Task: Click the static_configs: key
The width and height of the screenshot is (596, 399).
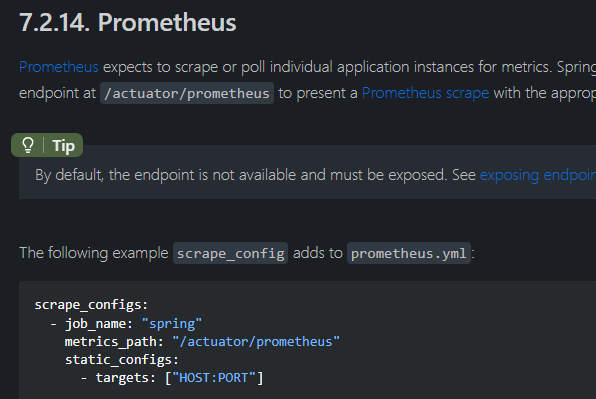Action: pyautogui.click(x=122, y=359)
